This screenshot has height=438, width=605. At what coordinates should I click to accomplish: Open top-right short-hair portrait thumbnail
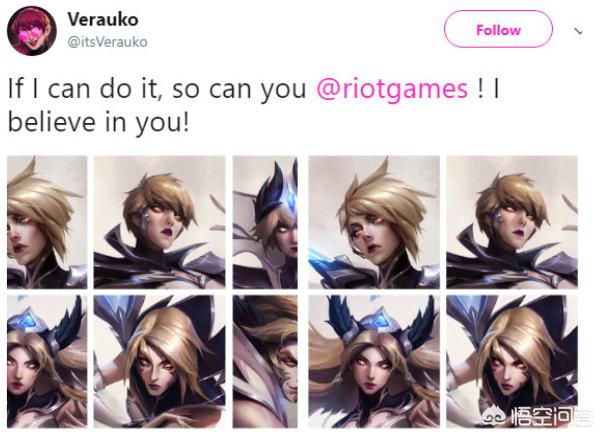pos(512,222)
